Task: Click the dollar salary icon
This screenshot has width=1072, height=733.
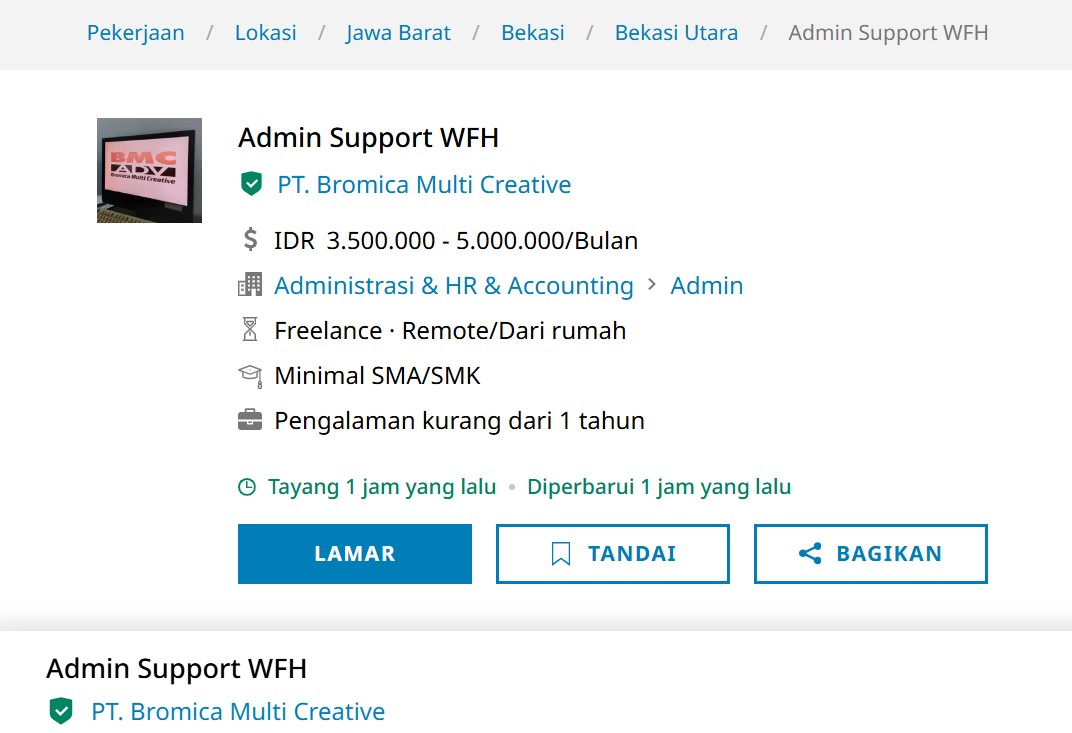Action: [250, 239]
